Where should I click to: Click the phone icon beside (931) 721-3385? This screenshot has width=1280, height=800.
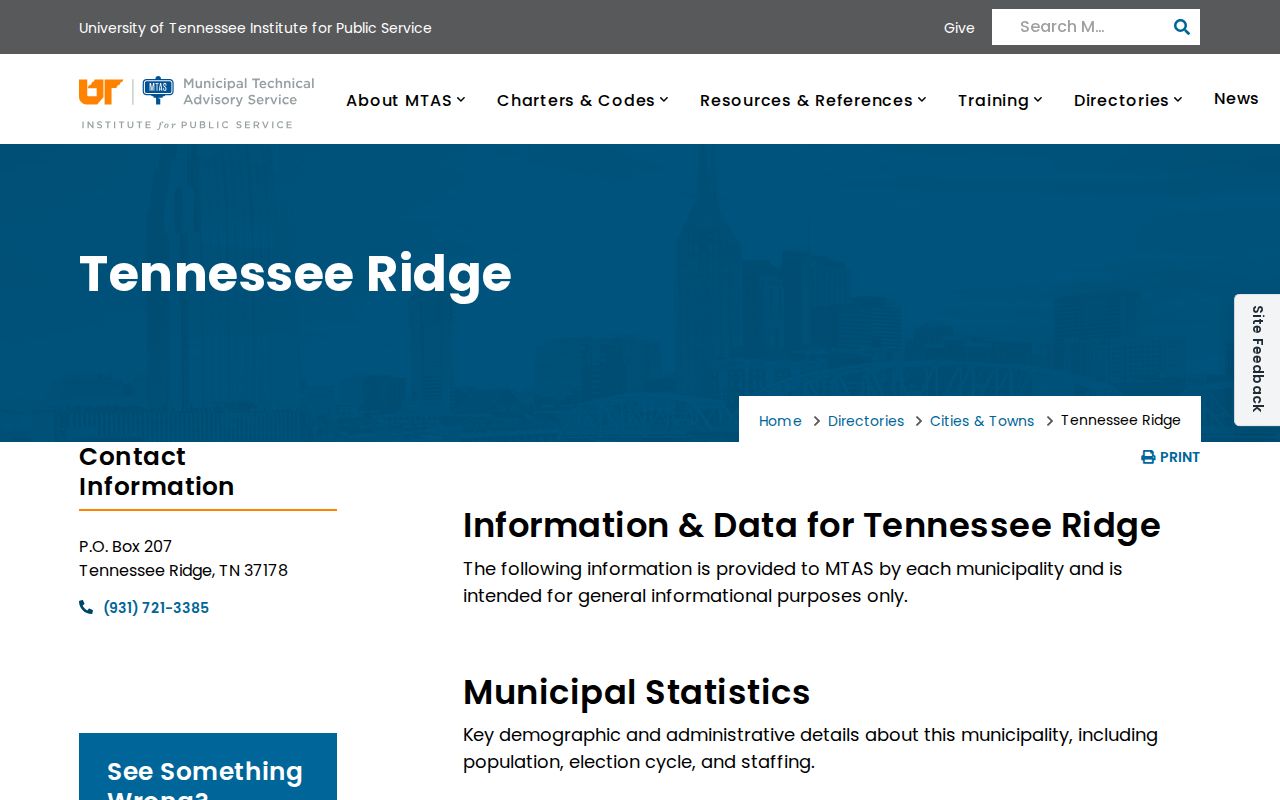[86, 607]
